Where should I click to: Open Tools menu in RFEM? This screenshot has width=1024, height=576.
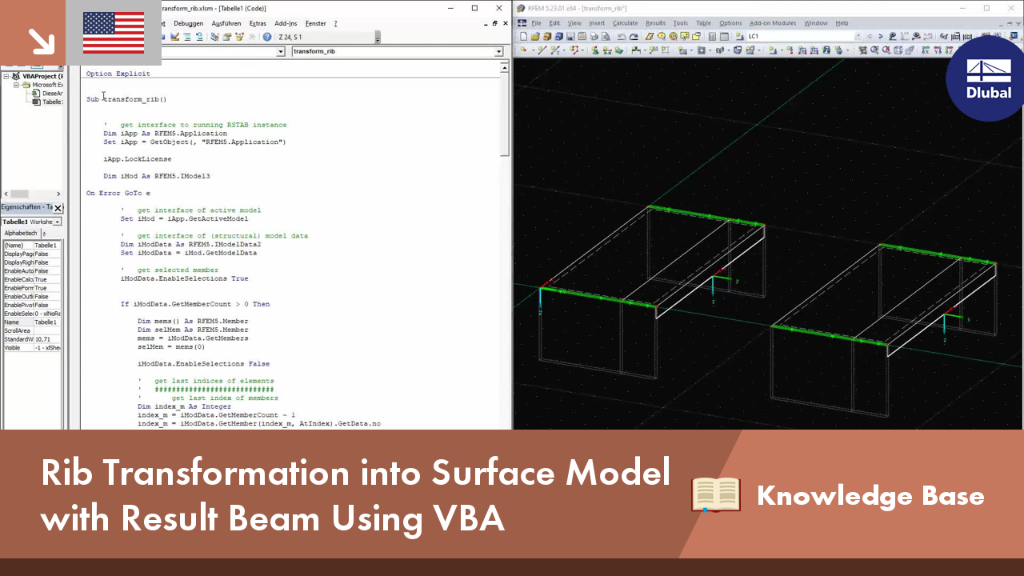pos(680,23)
